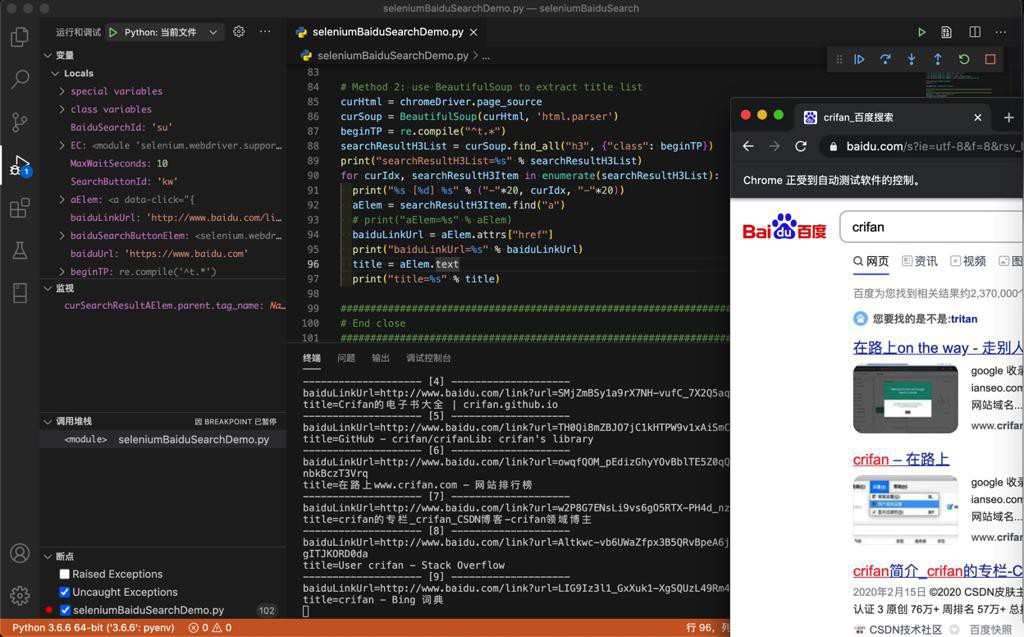Image resolution: width=1024 pixels, height=637 pixels.
Task: Open the Testing flask view
Action: (x=20, y=250)
